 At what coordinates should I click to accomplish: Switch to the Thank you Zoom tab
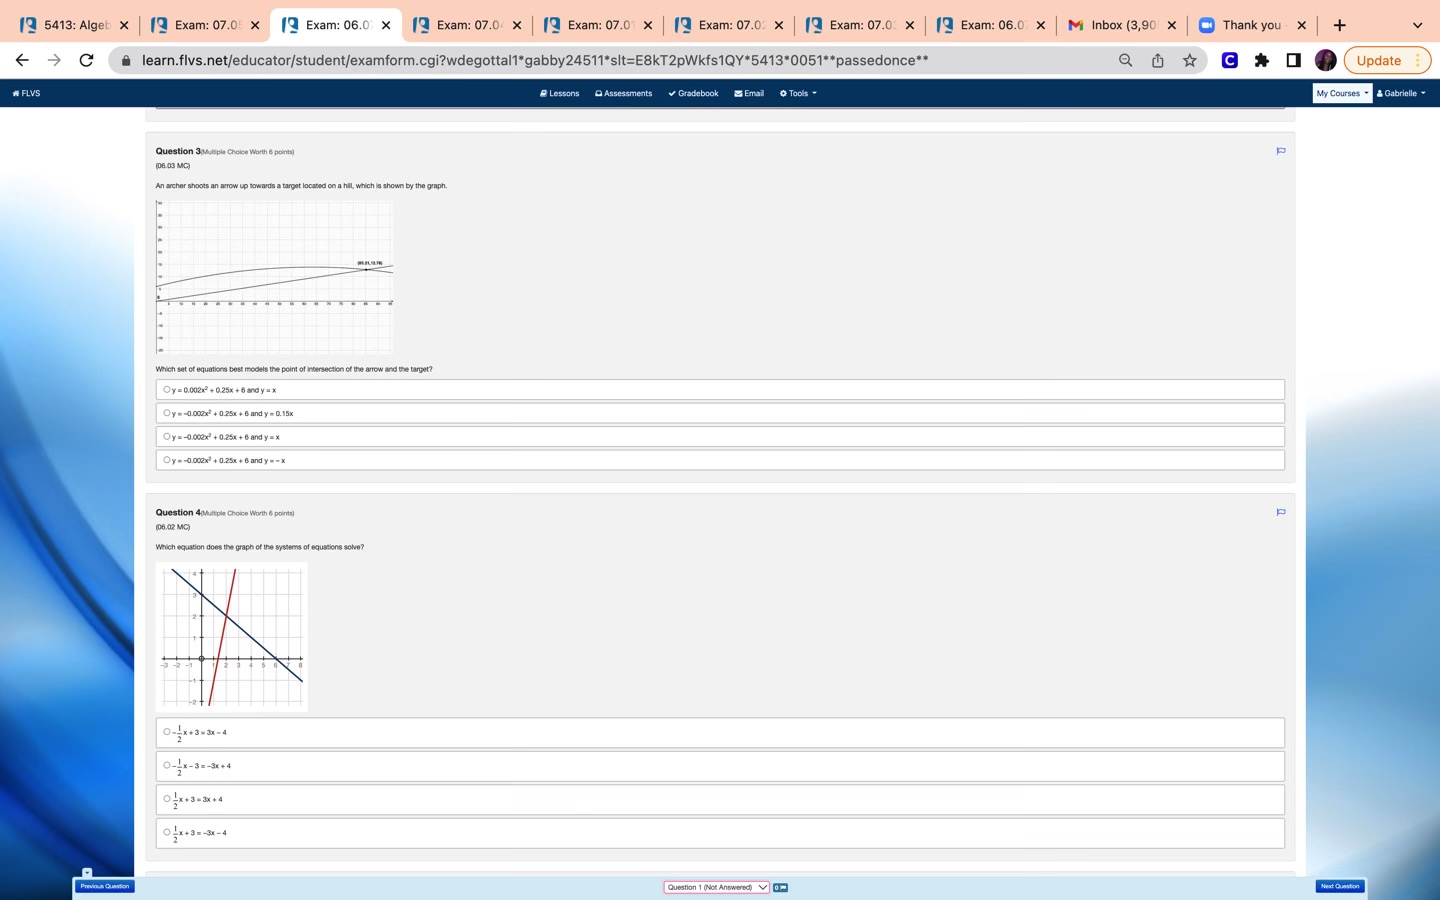pos(1252,25)
